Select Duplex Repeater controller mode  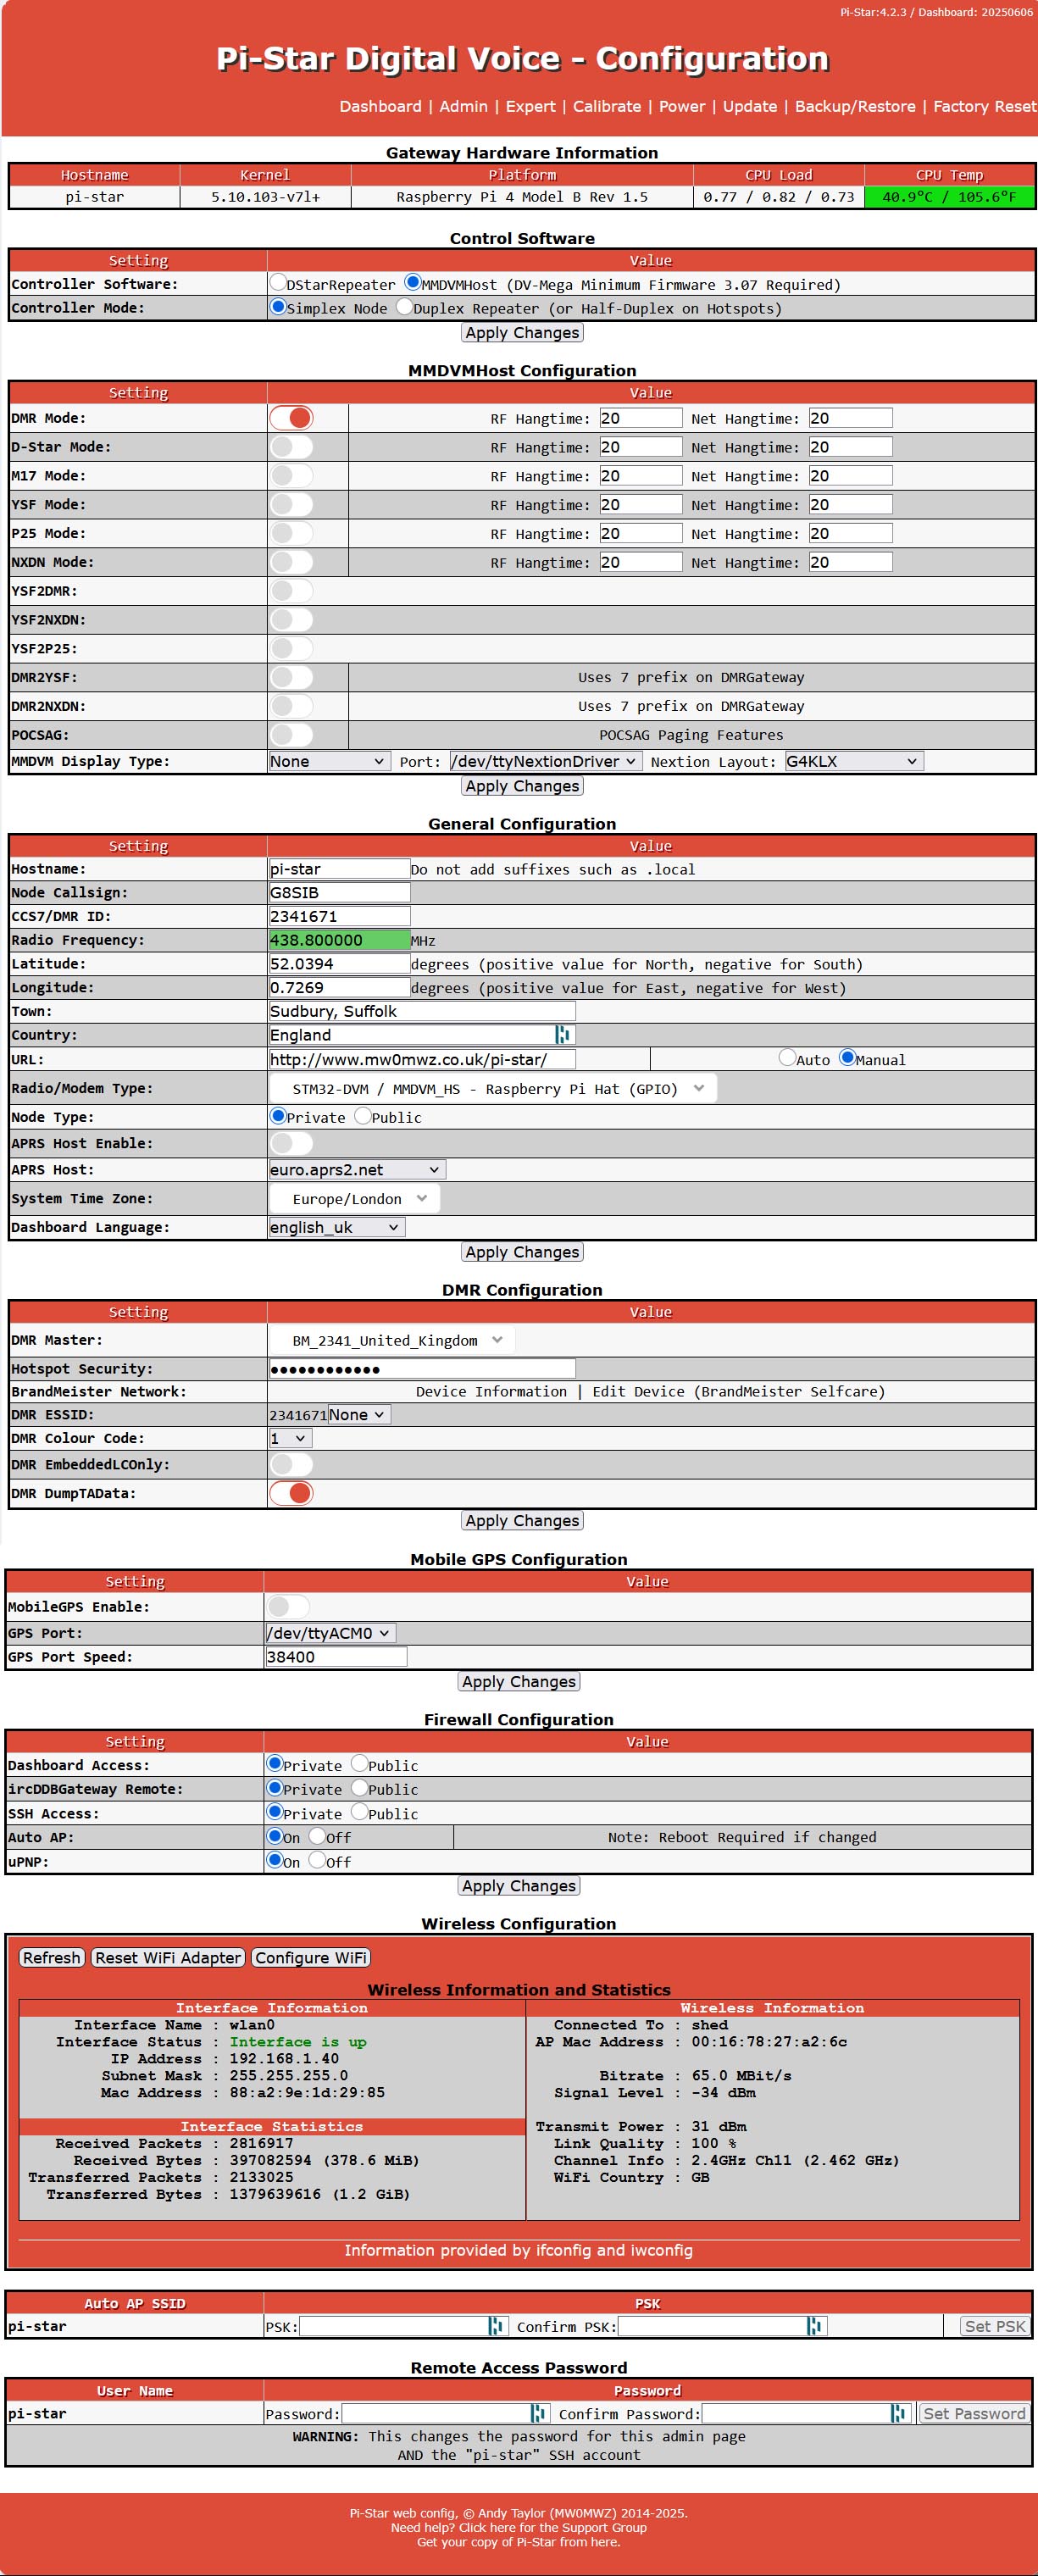[x=404, y=307]
